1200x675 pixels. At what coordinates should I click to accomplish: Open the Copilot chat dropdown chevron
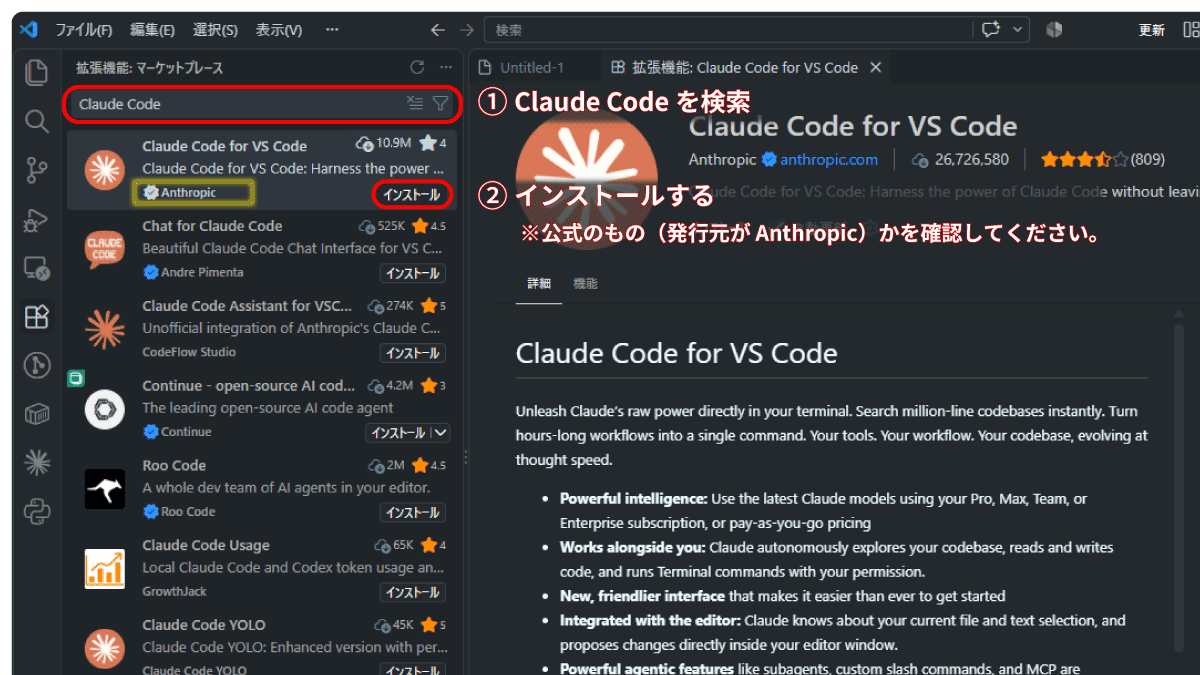click(1018, 30)
